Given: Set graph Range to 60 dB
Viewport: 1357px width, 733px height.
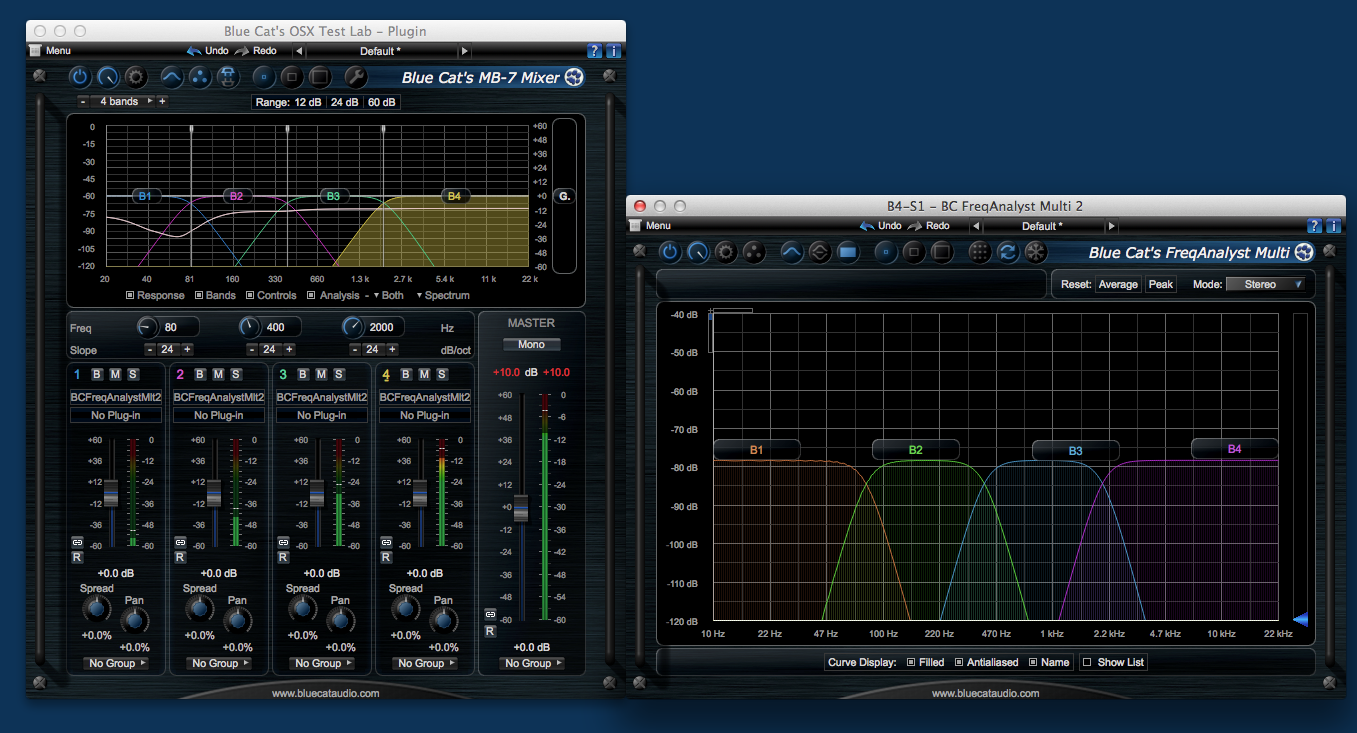Looking at the screenshot, I should pos(381,102).
